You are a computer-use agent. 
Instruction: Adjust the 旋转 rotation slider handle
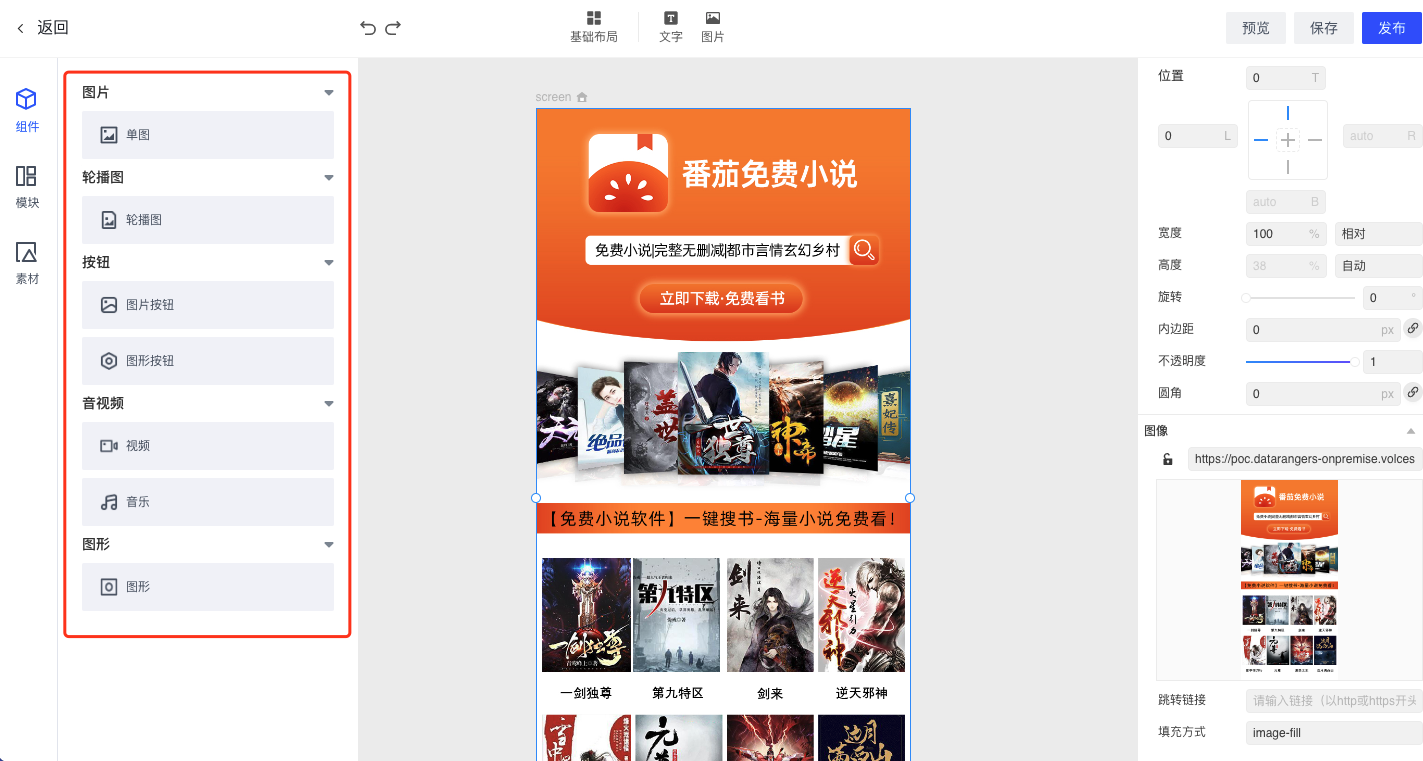click(x=1246, y=298)
